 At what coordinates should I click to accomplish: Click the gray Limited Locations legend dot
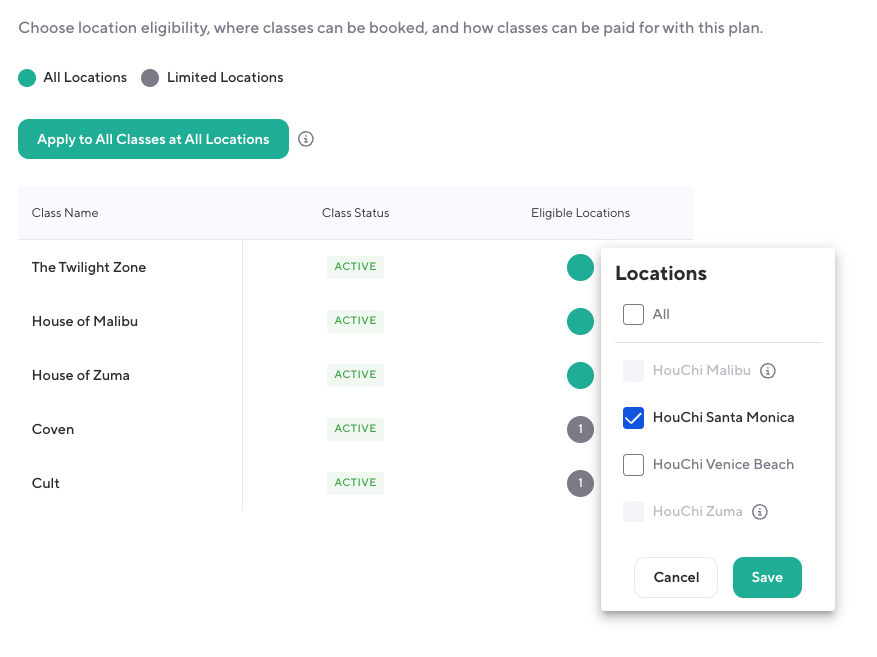coord(150,78)
